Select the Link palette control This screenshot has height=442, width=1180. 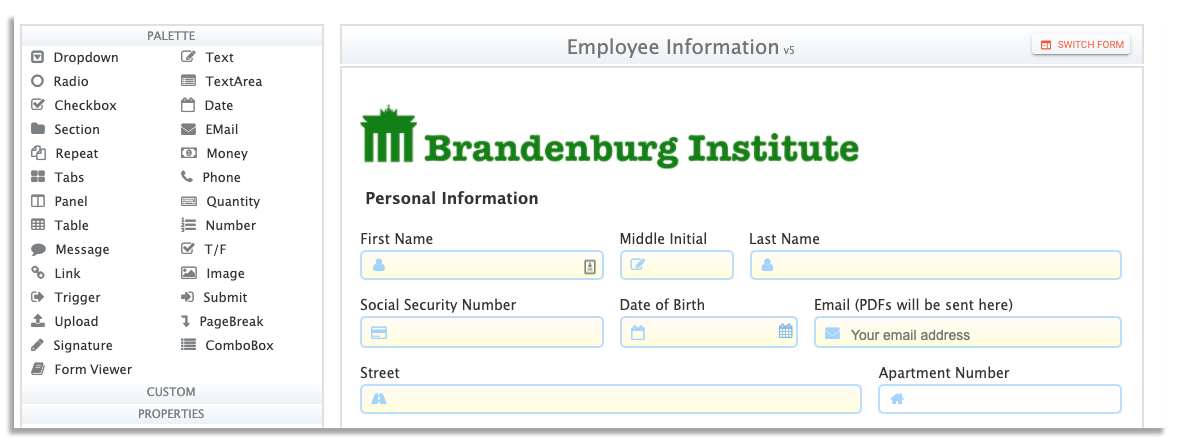click(56, 273)
